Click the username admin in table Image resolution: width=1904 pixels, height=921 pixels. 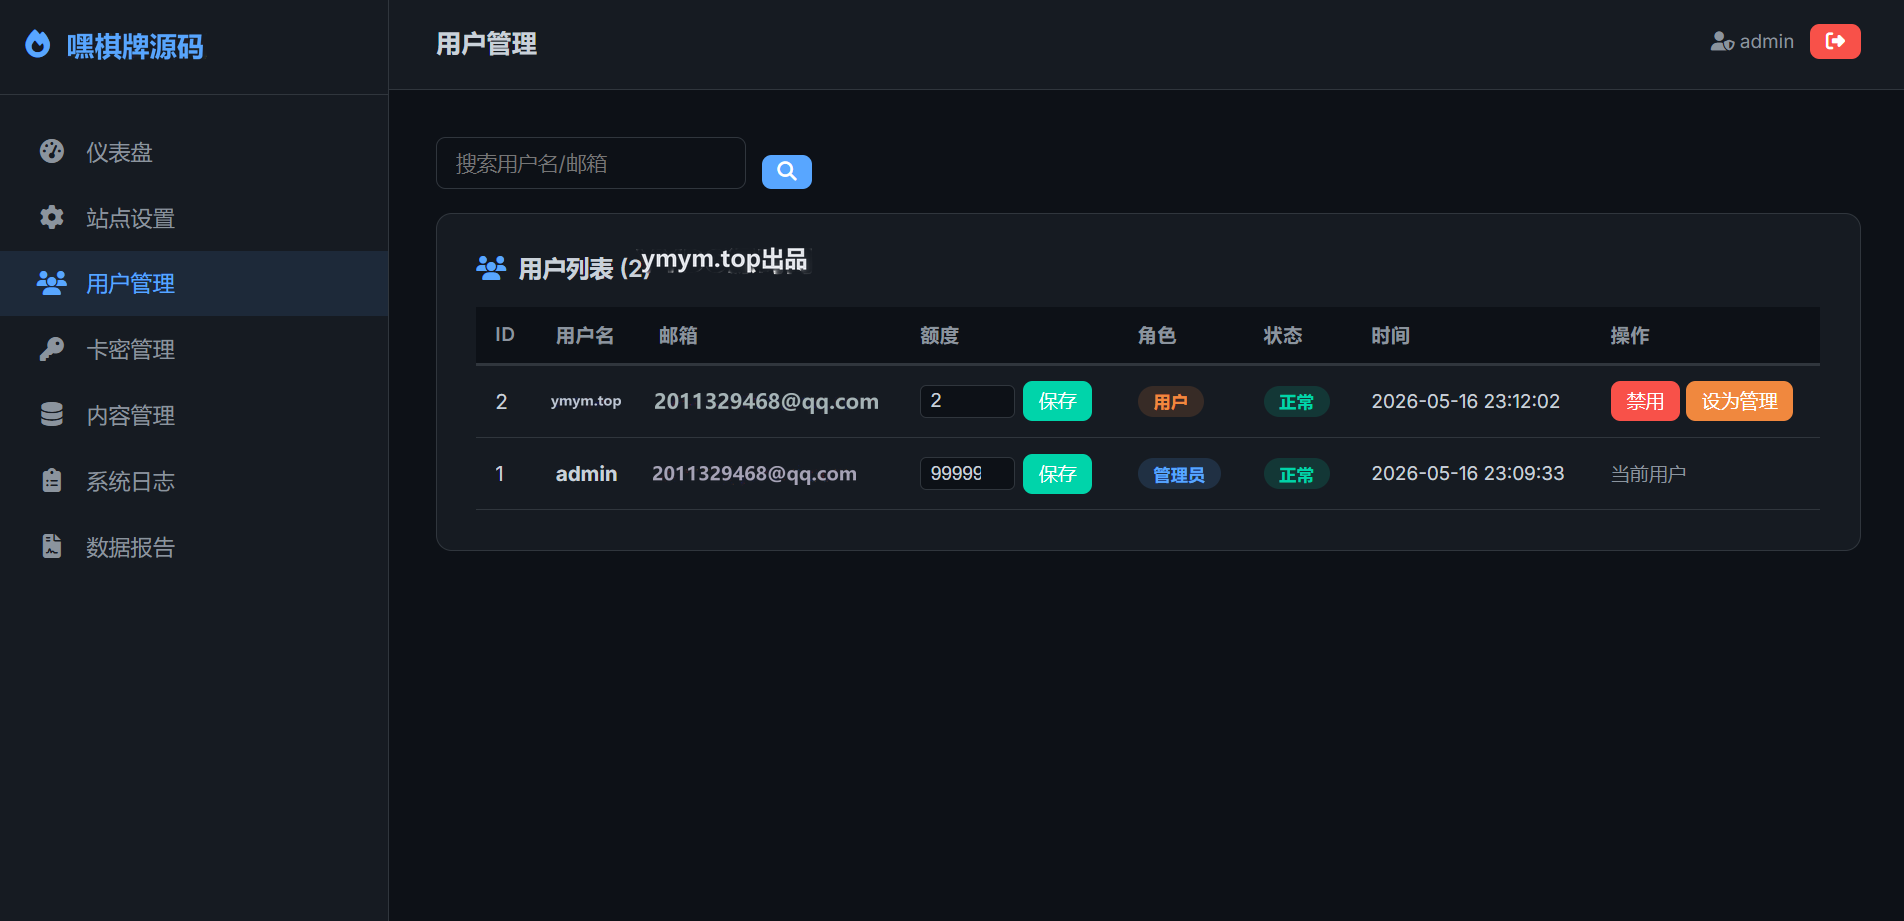[586, 474]
